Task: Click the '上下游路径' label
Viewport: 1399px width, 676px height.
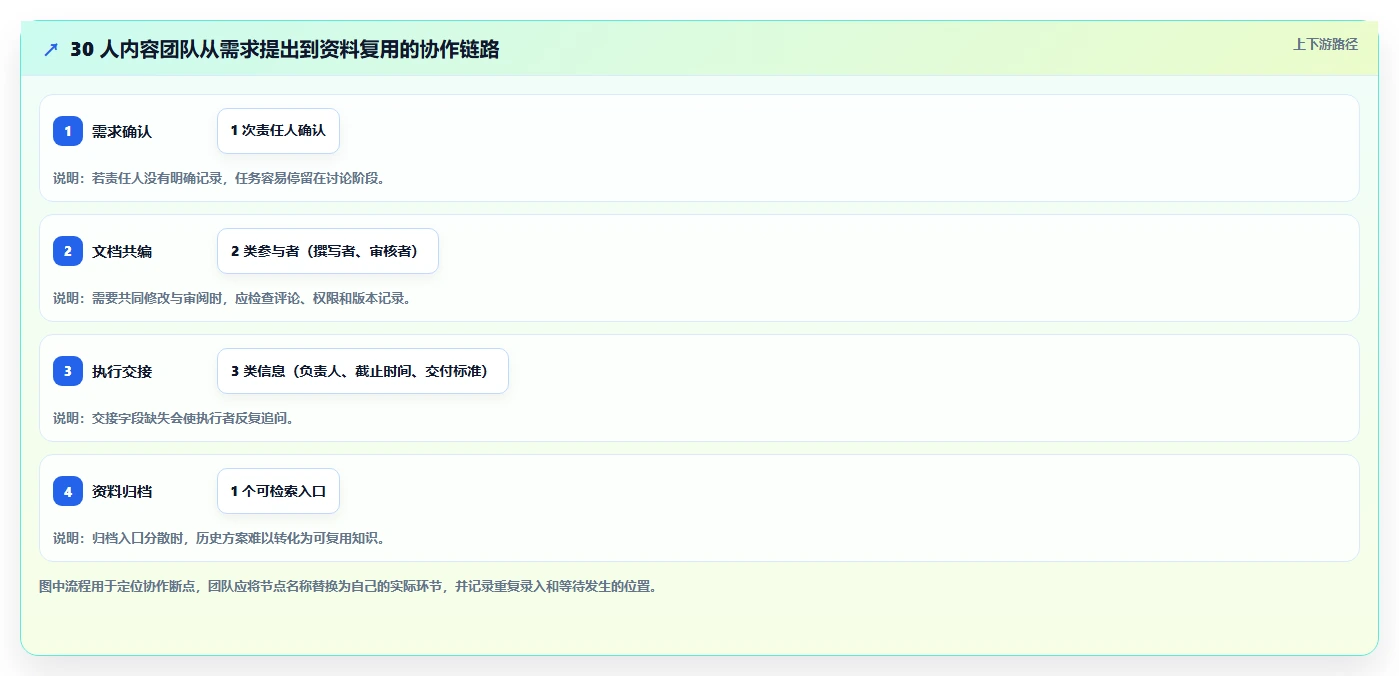Action: click(1325, 44)
